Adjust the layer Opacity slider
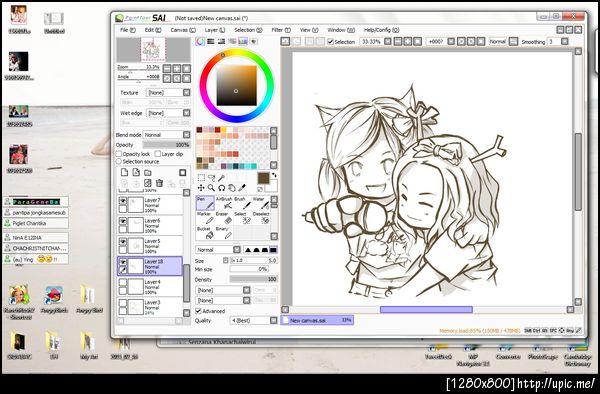The height and width of the screenshot is (394, 600). pyautogui.click(x=166, y=145)
